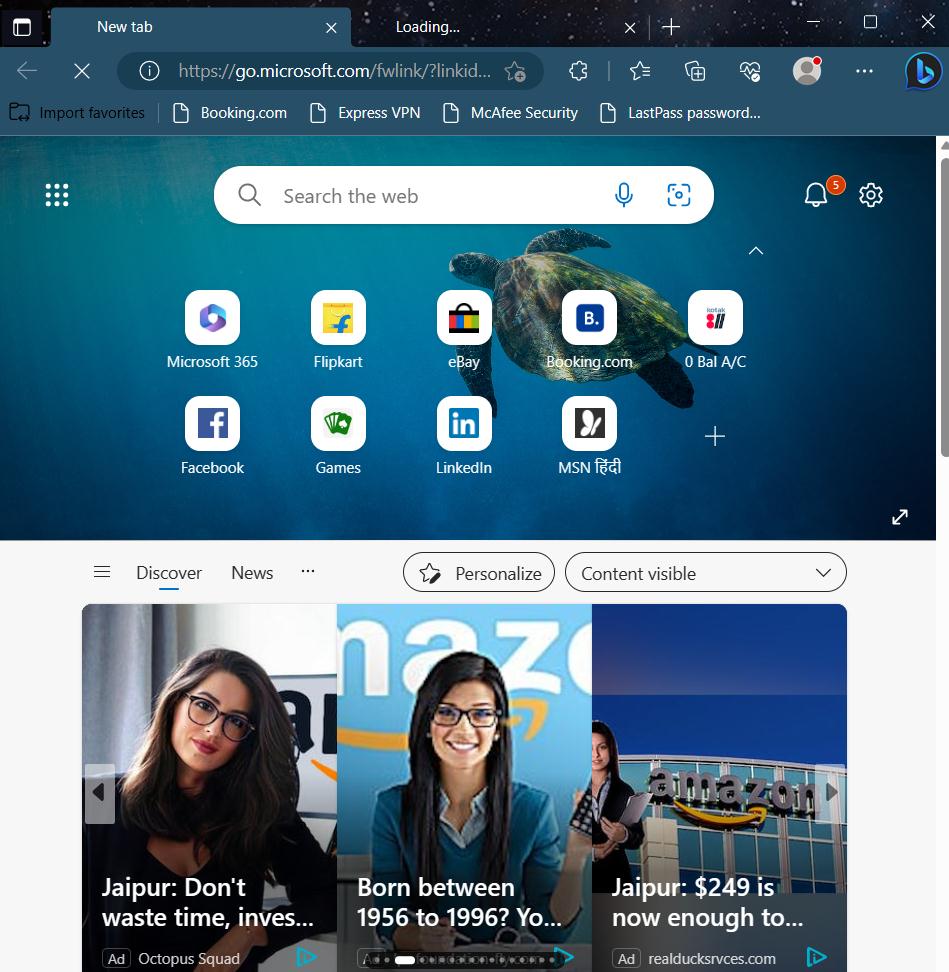Open Booking.com bookmark in favorites bar
This screenshot has width=949, height=972.
229,113
